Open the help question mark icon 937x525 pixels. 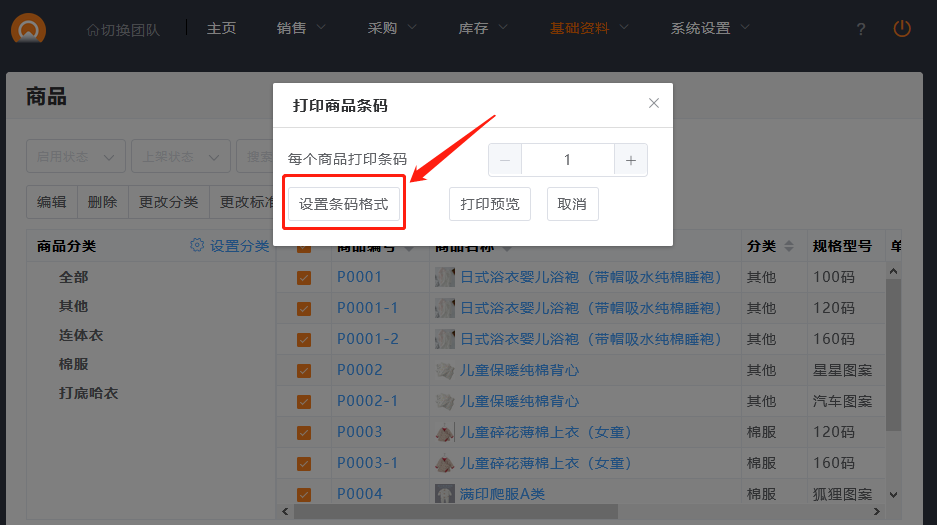click(861, 29)
